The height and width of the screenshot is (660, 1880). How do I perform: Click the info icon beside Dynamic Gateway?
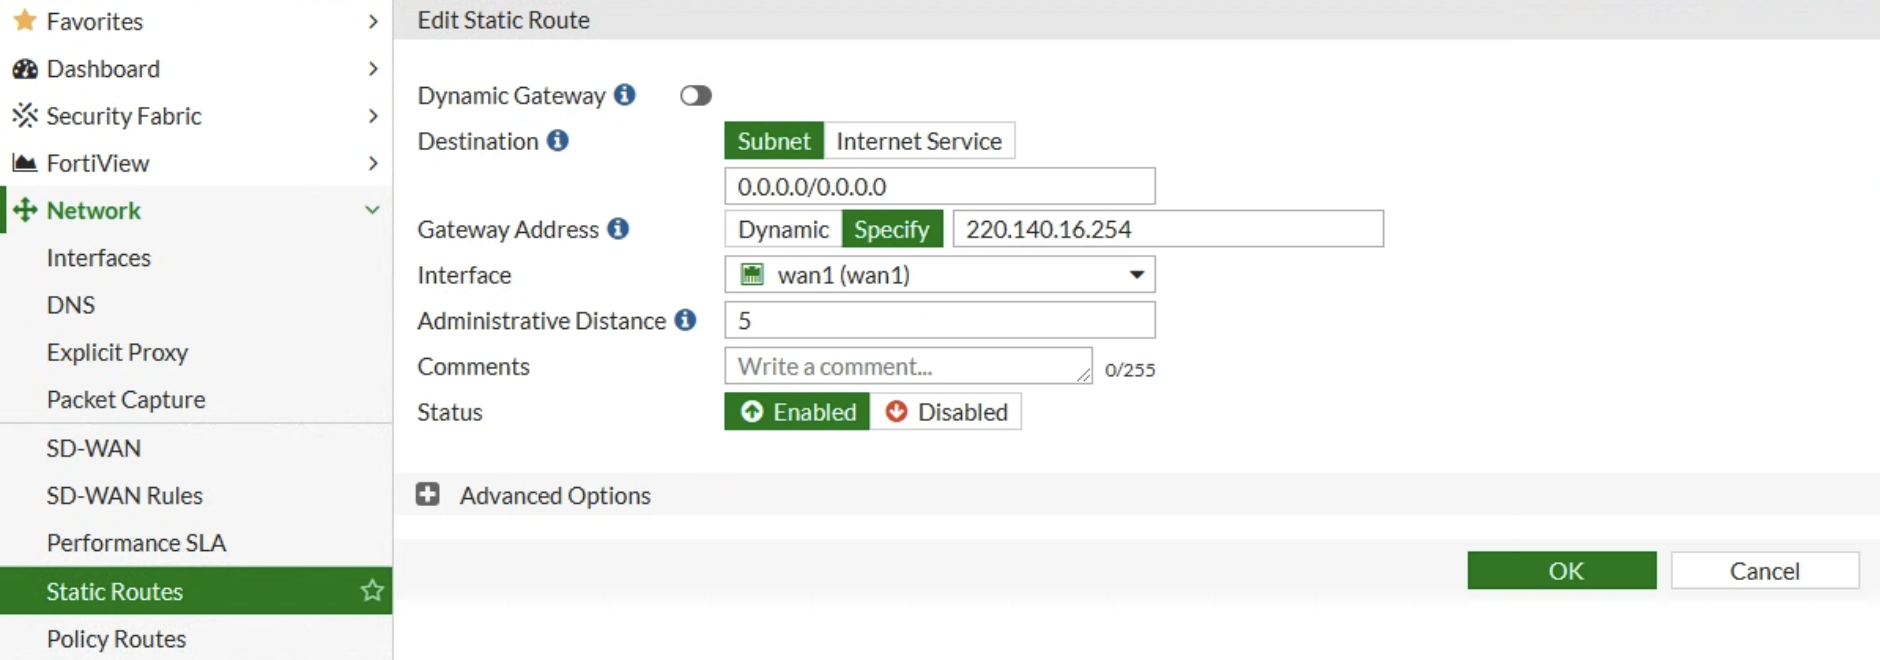(x=625, y=95)
